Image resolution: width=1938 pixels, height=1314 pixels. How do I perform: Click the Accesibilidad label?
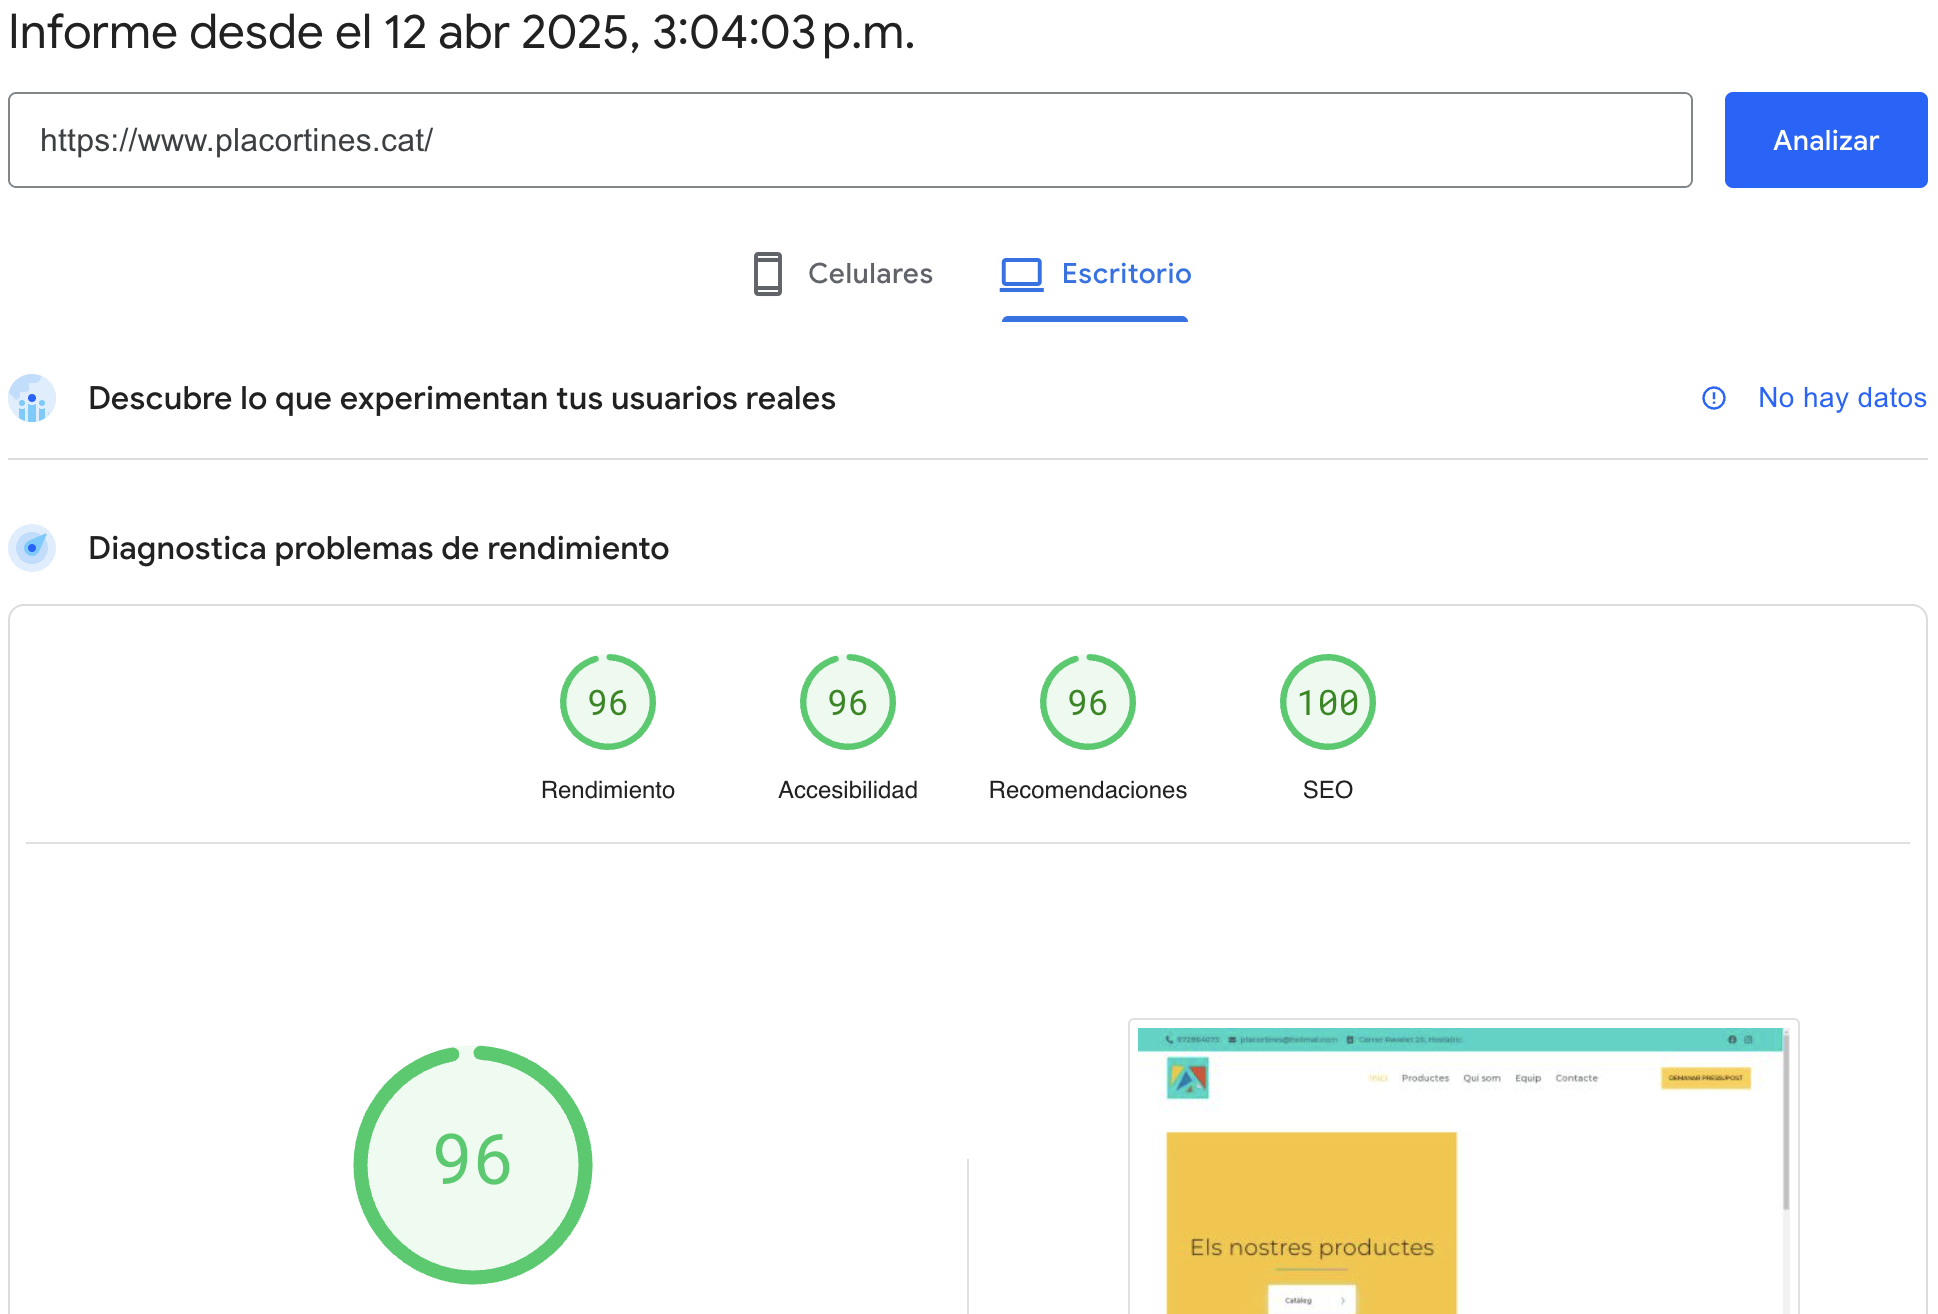point(847,790)
